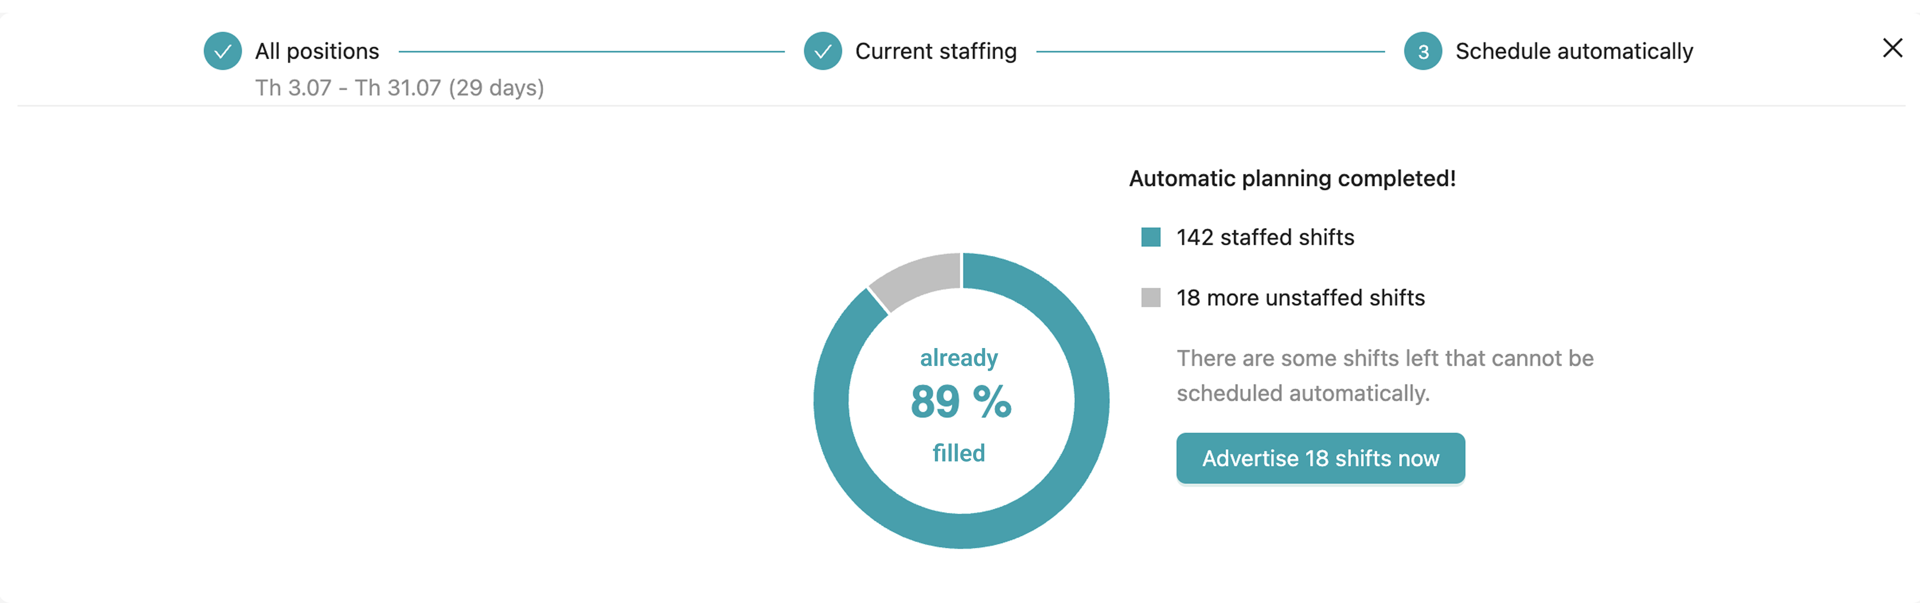Click the close X icon
1920x603 pixels.
[x=1894, y=47]
